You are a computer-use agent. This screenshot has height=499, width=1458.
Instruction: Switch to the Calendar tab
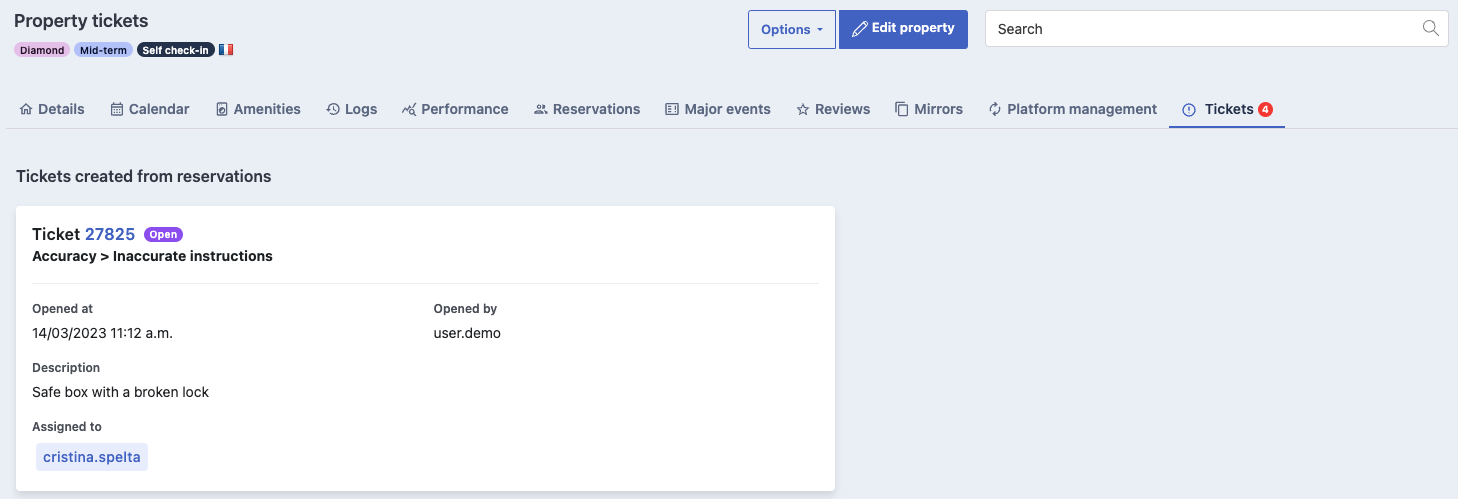(150, 109)
